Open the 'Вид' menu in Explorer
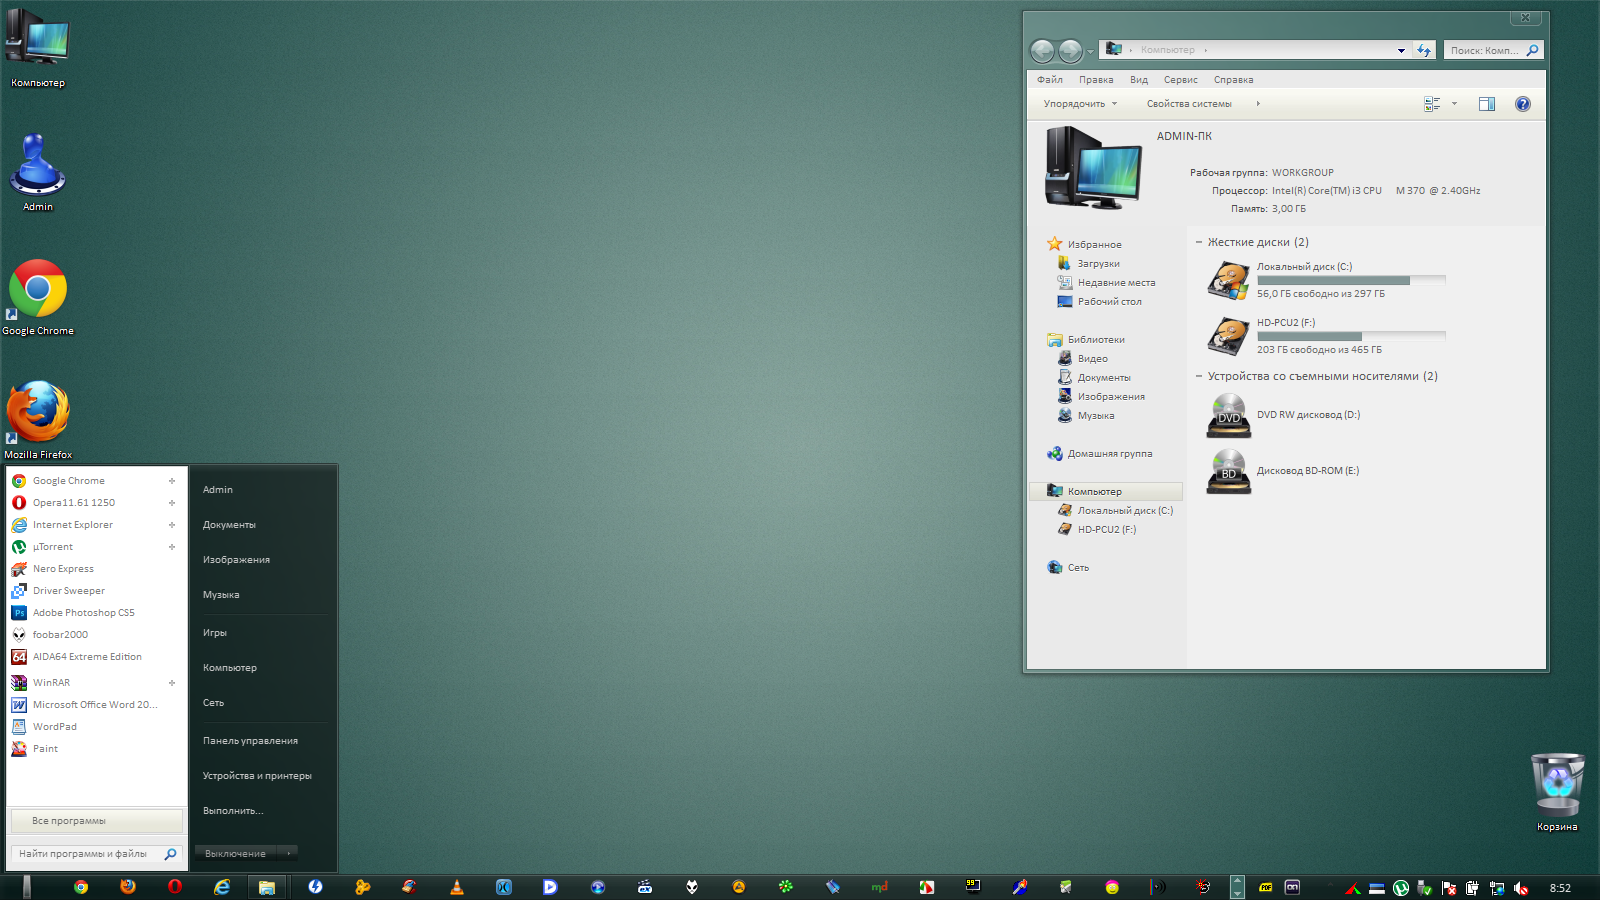 point(1139,80)
